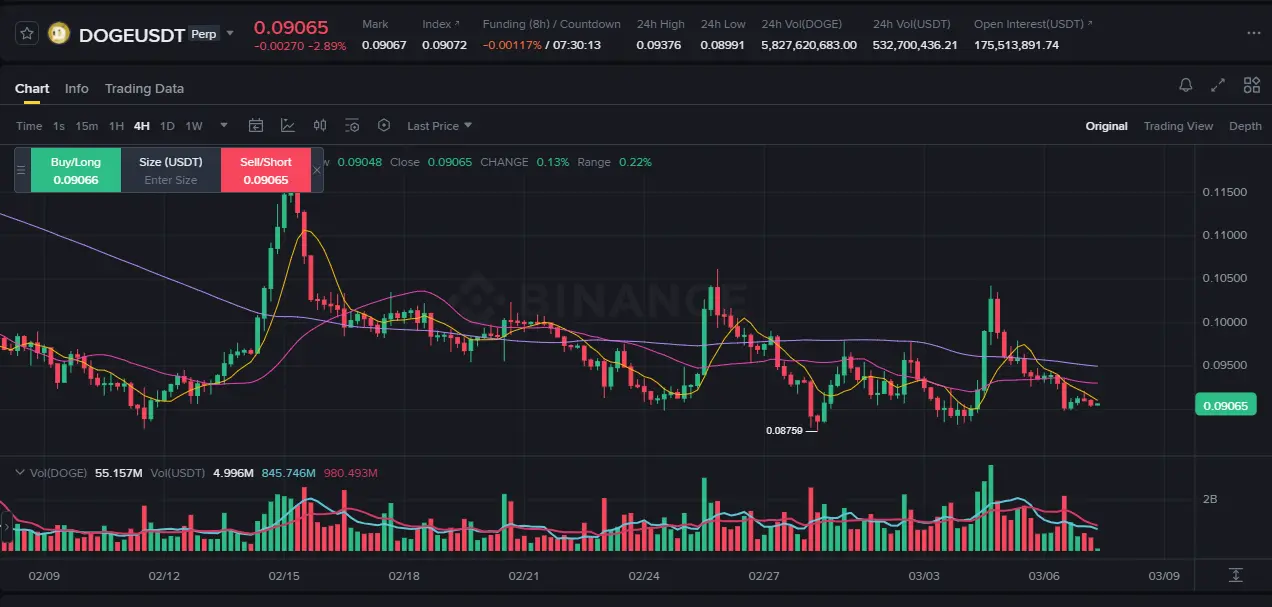Open the DOGEUSDT pair selector dropdown arrow
Screen dimensions: 1272x607
click(x=230, y=33)
